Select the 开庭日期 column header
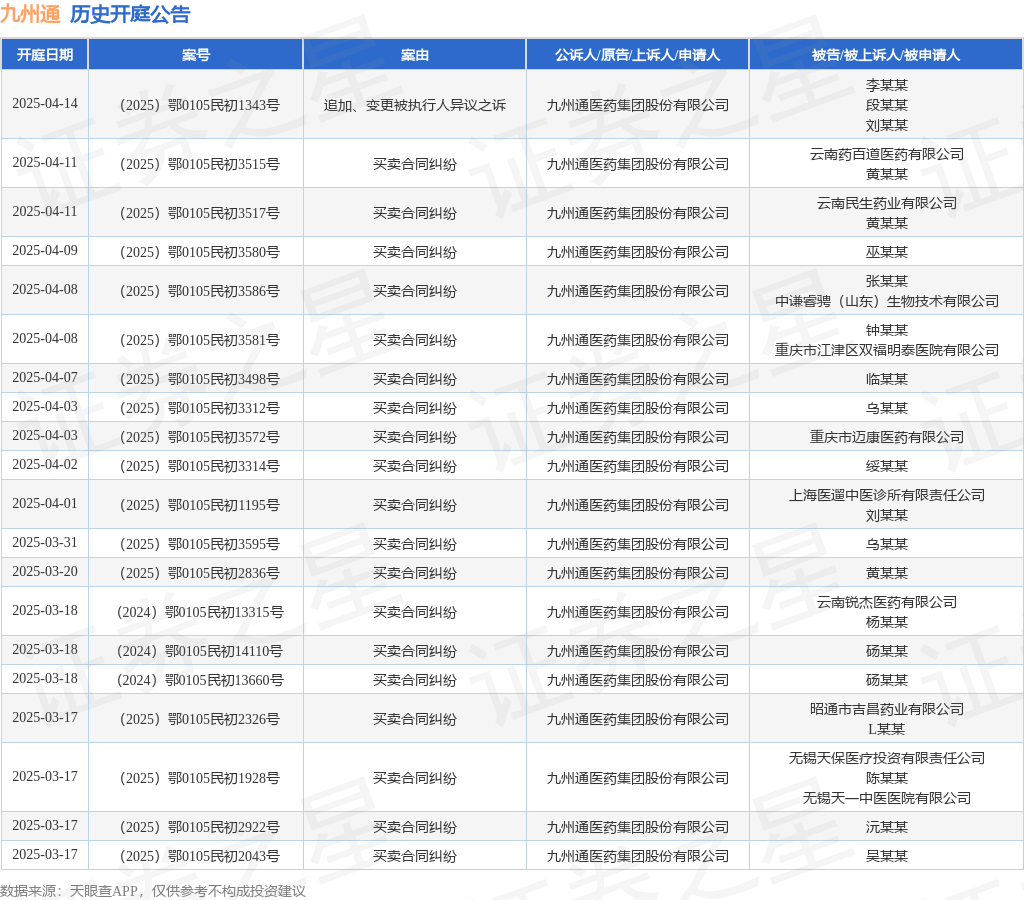1024x900 pixels. pyautogui.click(x=44, y=55)
